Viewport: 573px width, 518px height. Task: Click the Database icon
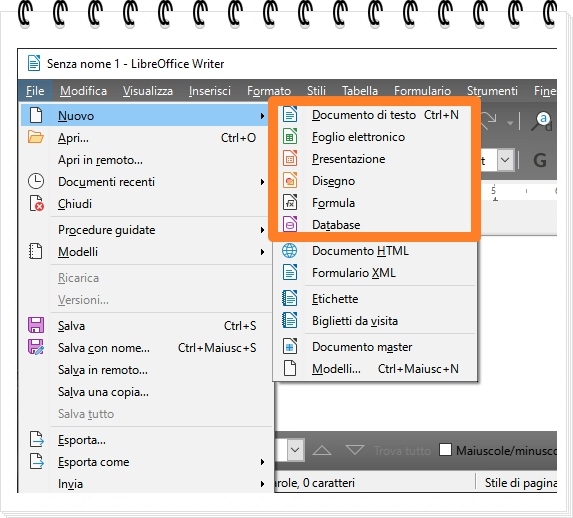coord(290,224)
